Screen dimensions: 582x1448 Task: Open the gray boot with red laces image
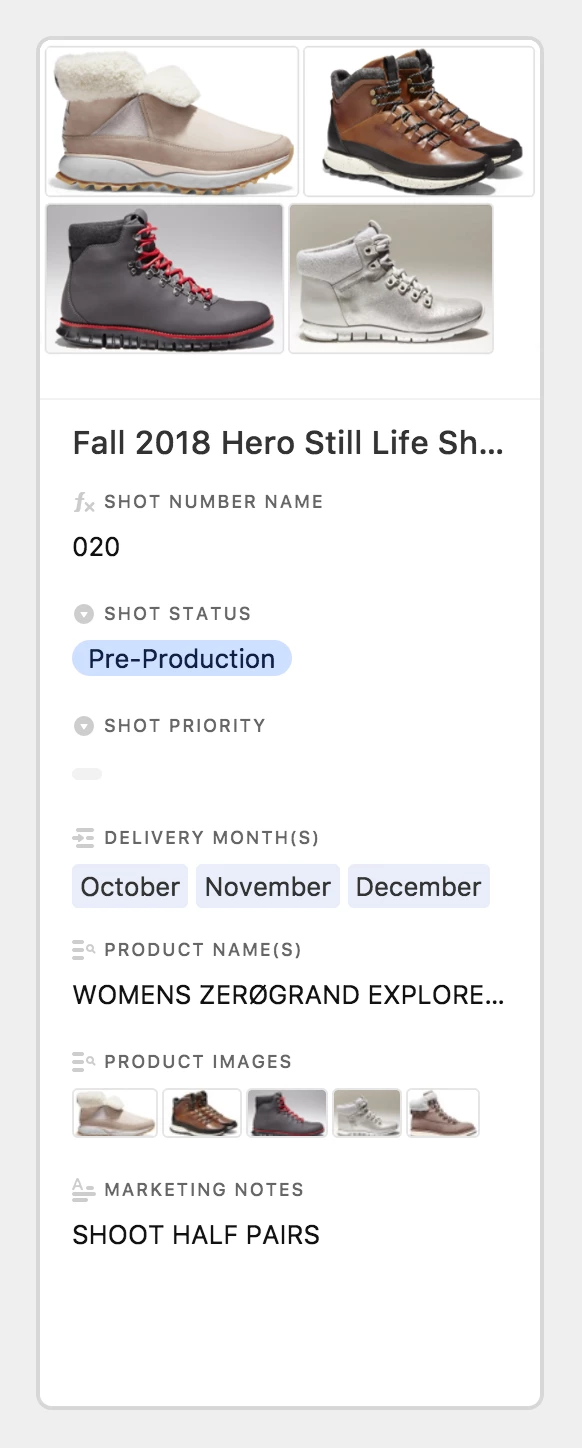tap(165, 279)
